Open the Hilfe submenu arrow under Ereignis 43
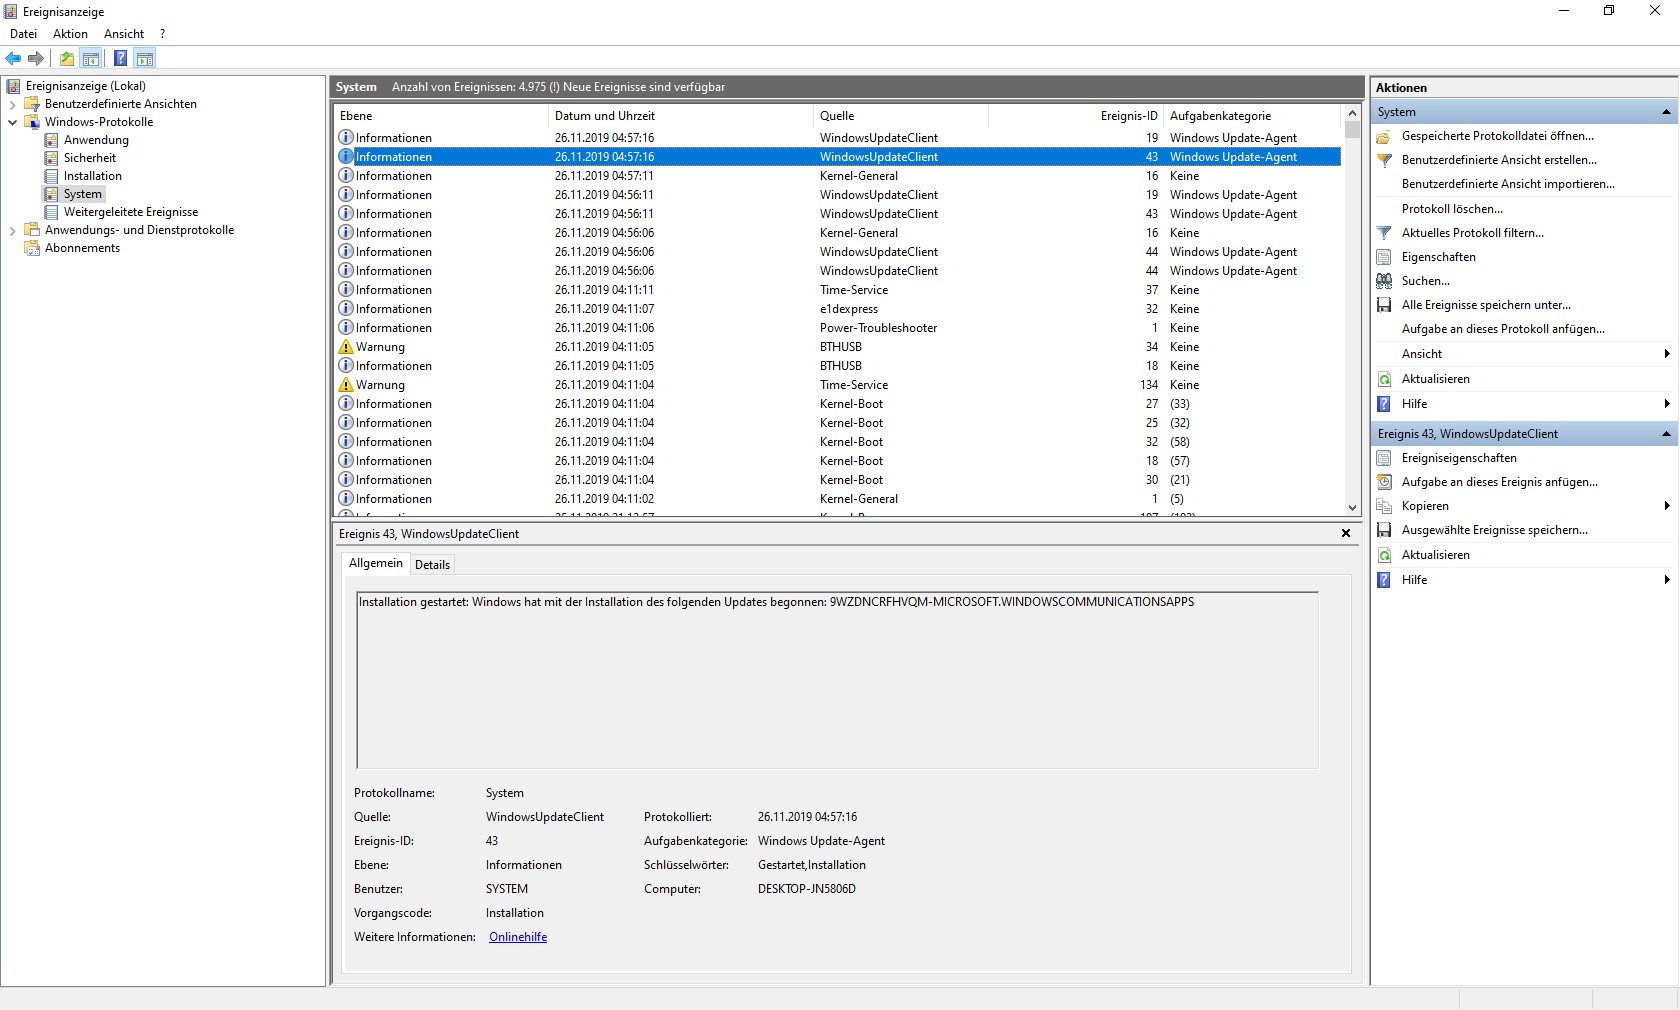Screen dimensions: 1680x1010 1667,580
